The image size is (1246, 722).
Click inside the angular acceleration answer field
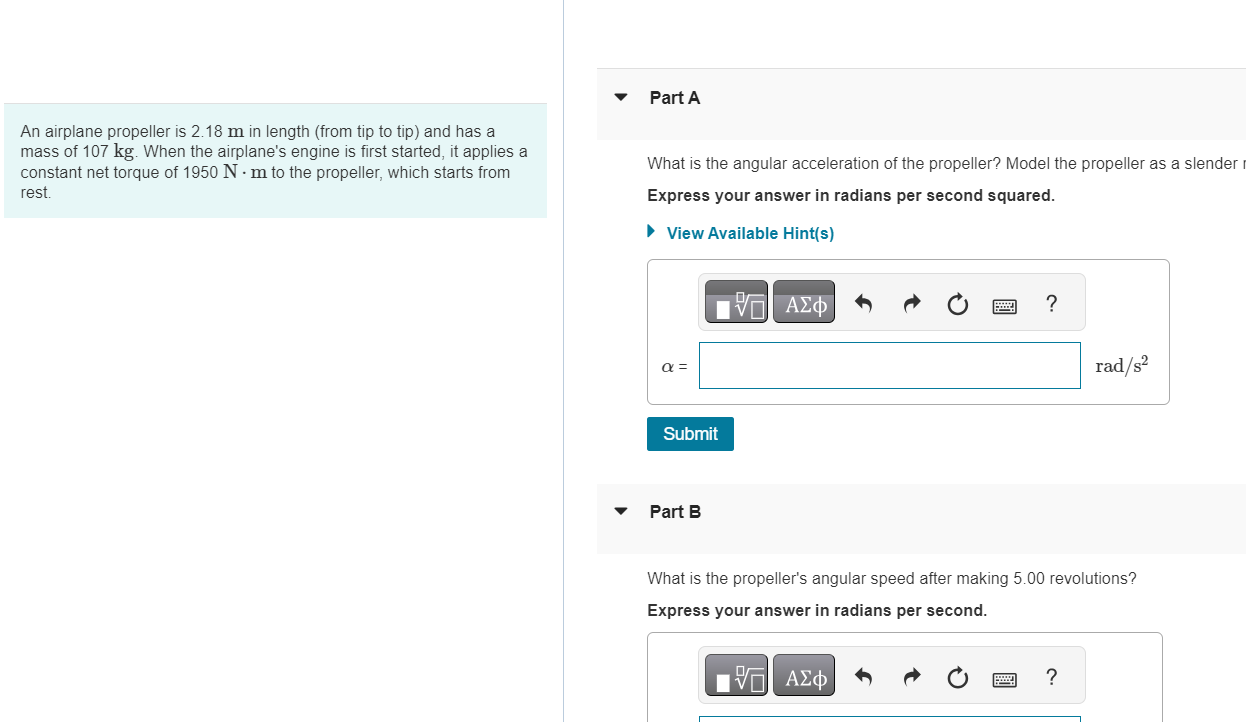point(889,365)
